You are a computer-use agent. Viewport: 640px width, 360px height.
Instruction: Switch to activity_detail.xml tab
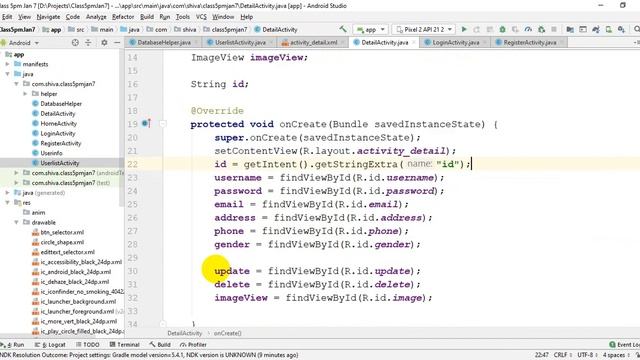(313, 42)
